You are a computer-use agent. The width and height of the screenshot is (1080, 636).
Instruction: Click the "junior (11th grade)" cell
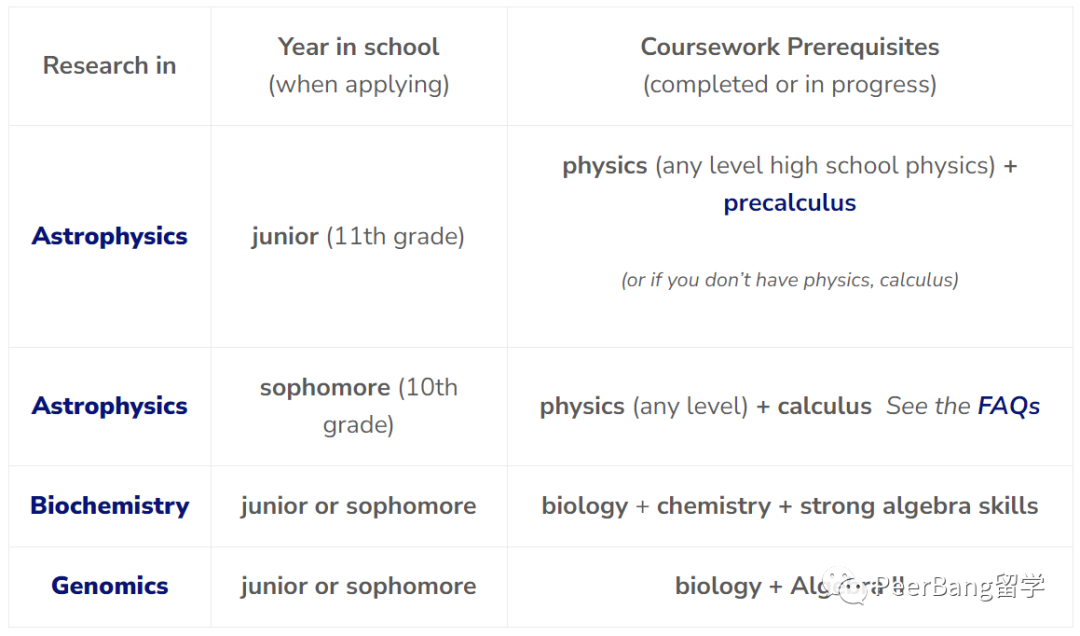pos(358,236)
